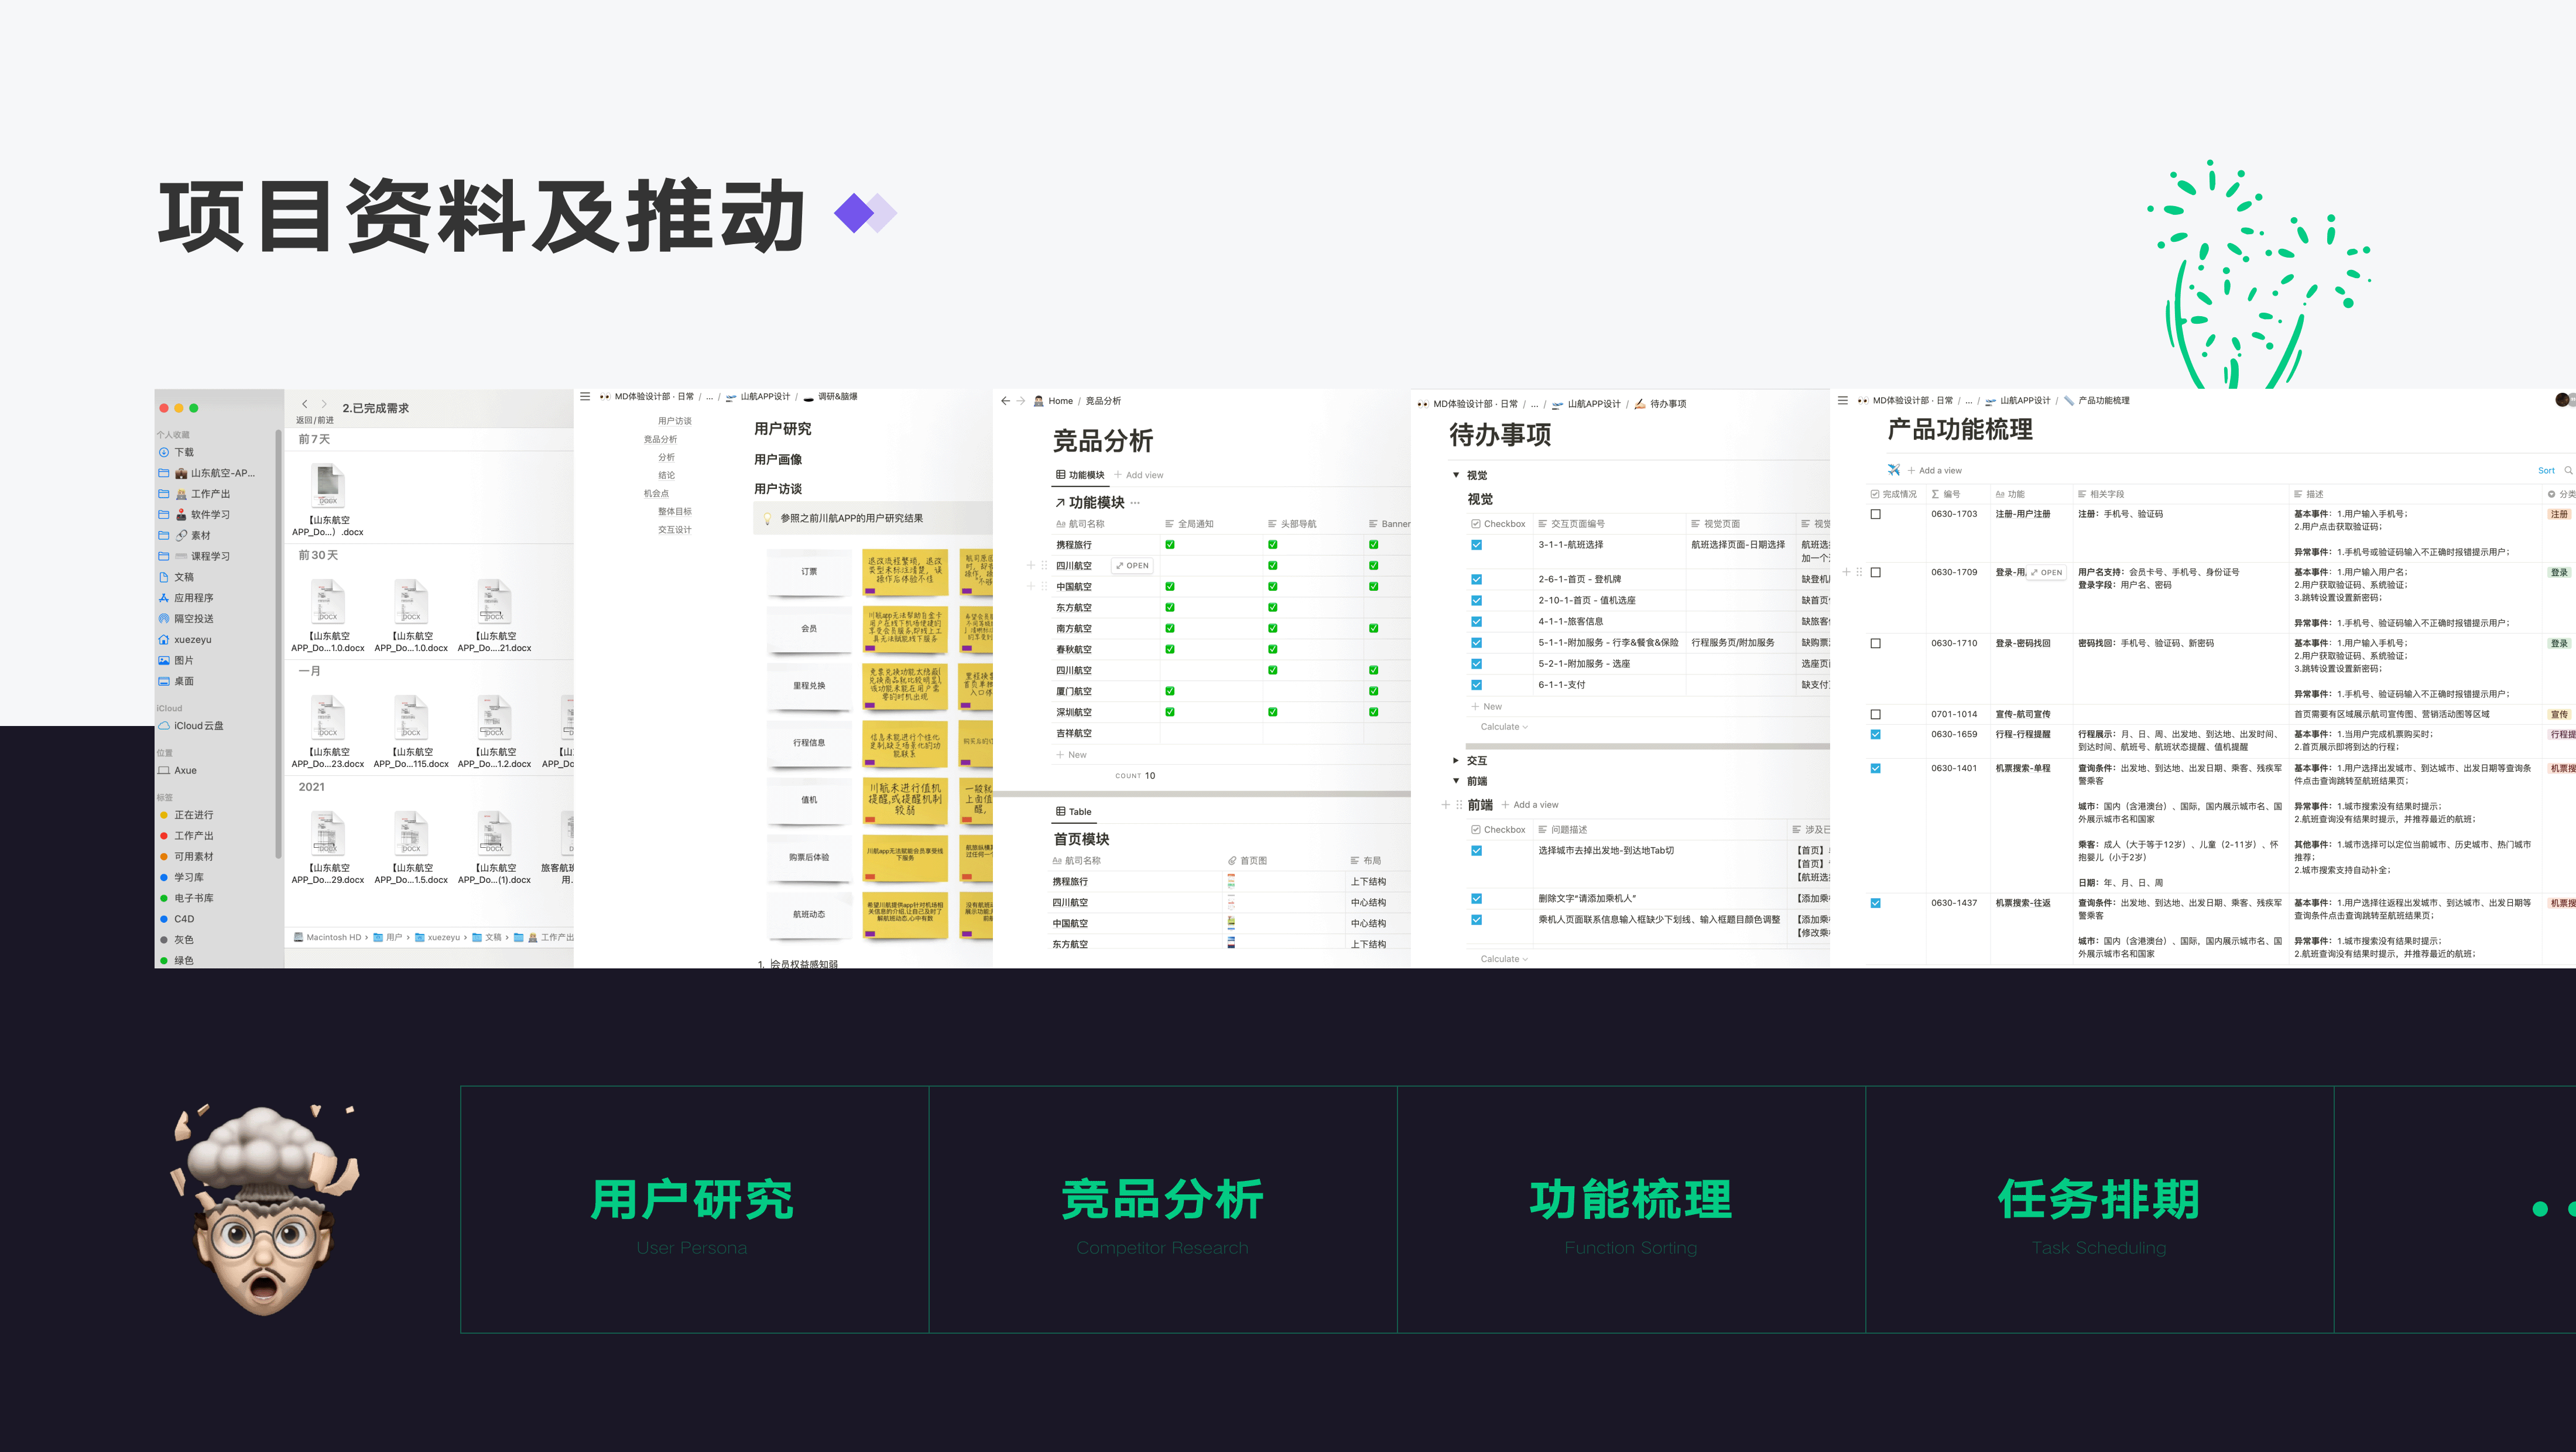Select the docx file under 前7天

coord(327,500)
